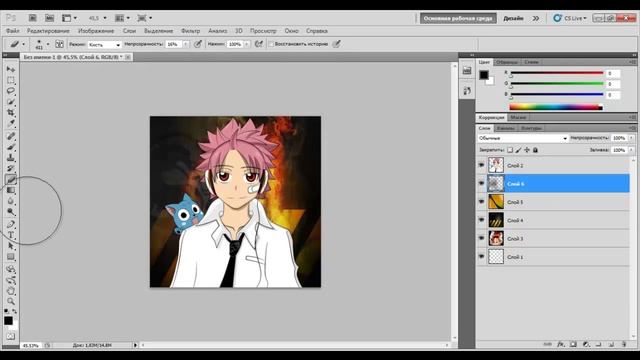Select the Dodge tool
The image size is (640, 360).
[11, 212]
